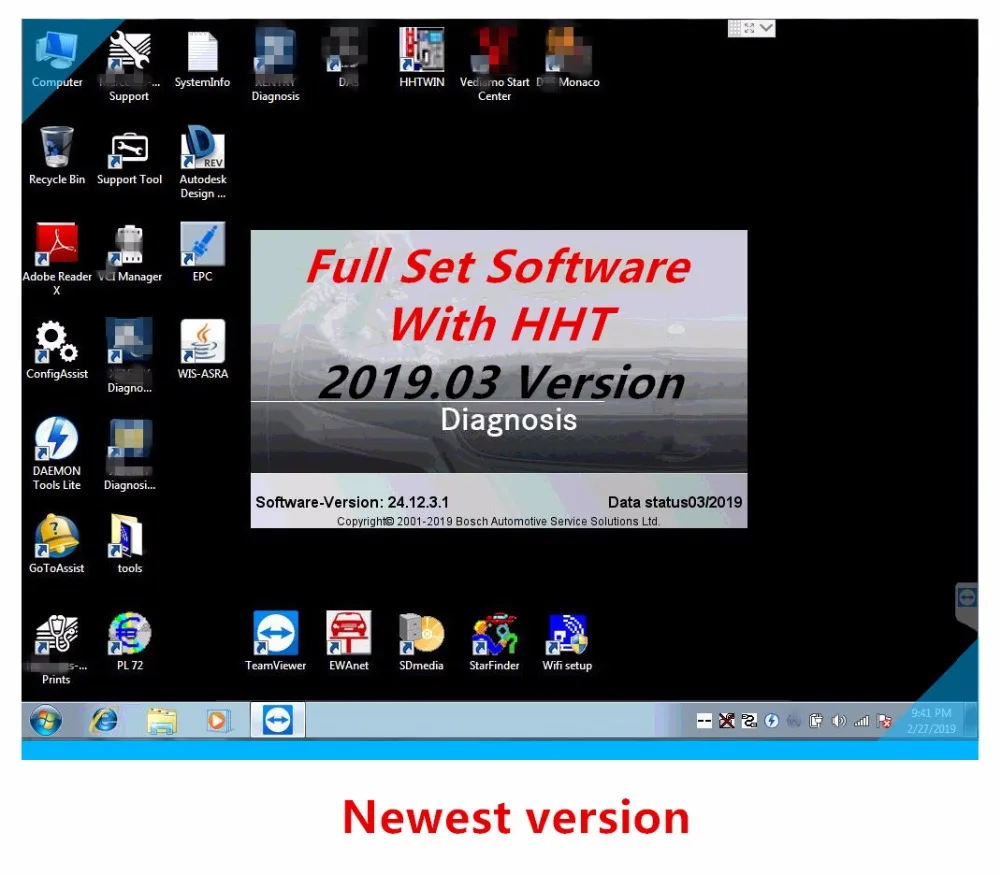This screenshot has height=875, width=1000.
Task: Launch the VCI Manager shortcut
Action: pos(129,253)
